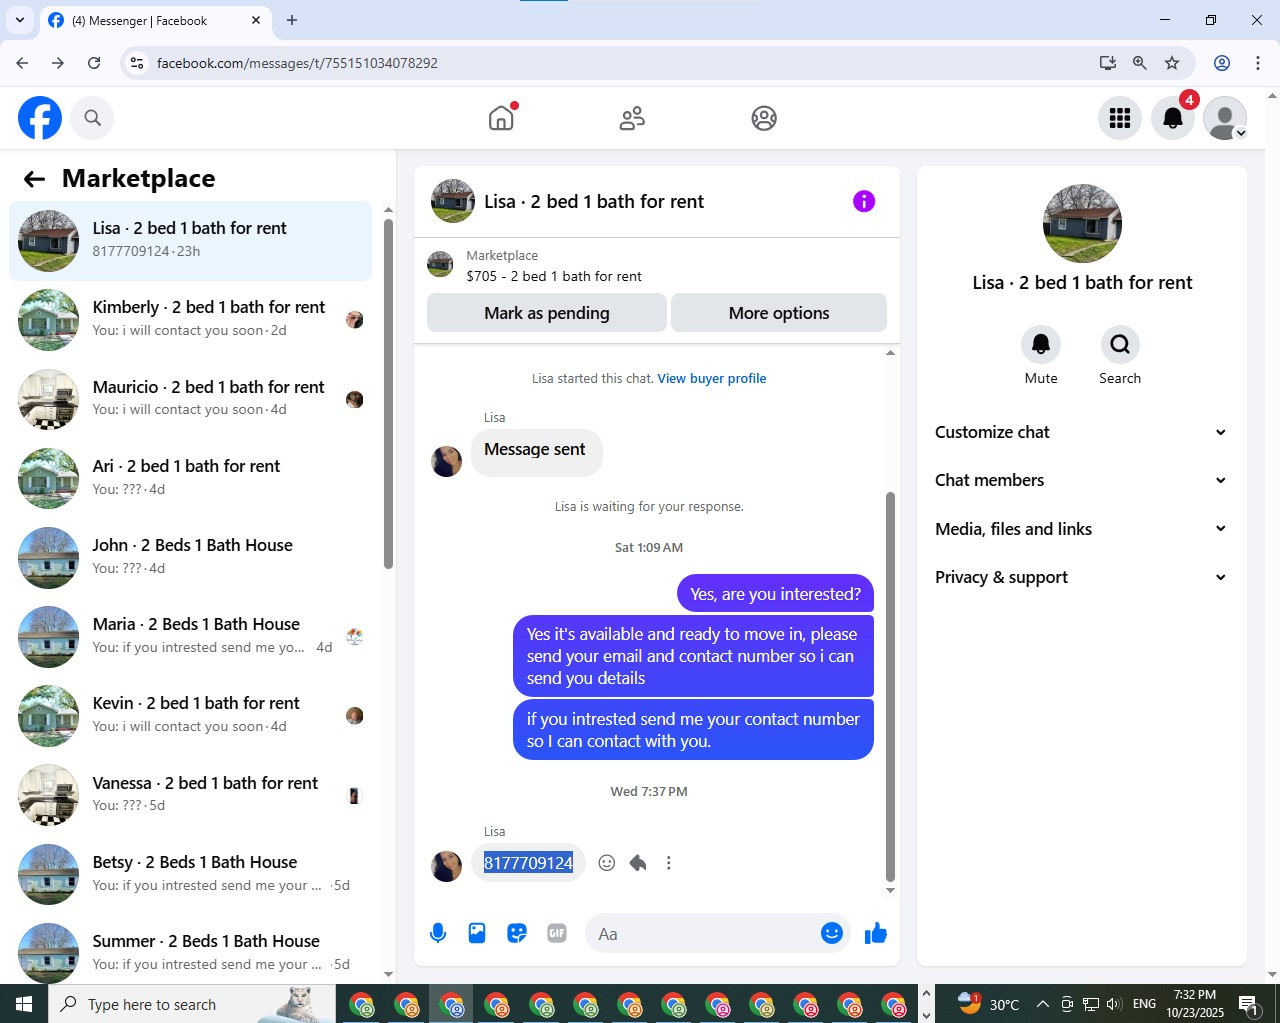This screenshot has height=1023, width=1280.
Task: Open Mauricio 2 bed 1 bath chat
Action: coord(190,399)
